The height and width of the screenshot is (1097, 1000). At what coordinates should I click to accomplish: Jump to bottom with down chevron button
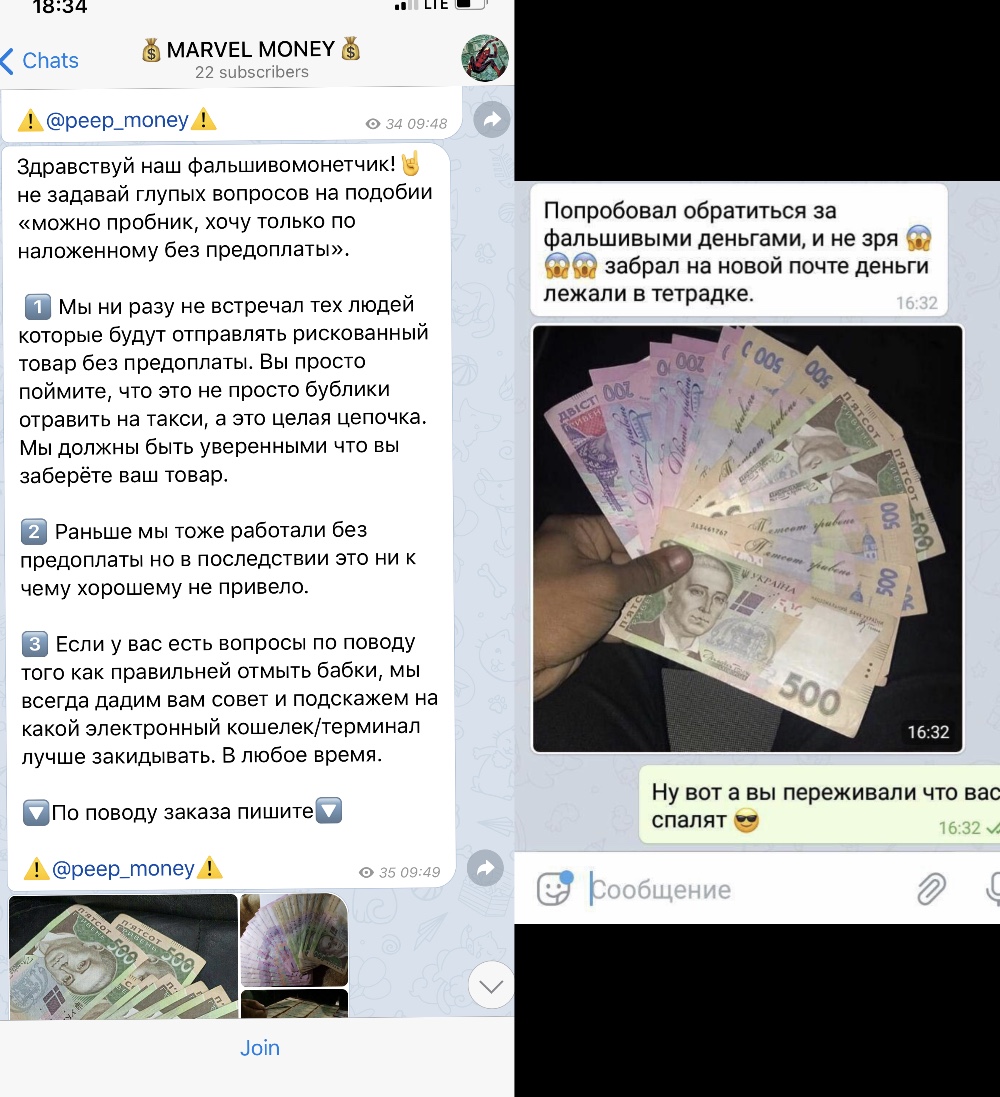491,985
